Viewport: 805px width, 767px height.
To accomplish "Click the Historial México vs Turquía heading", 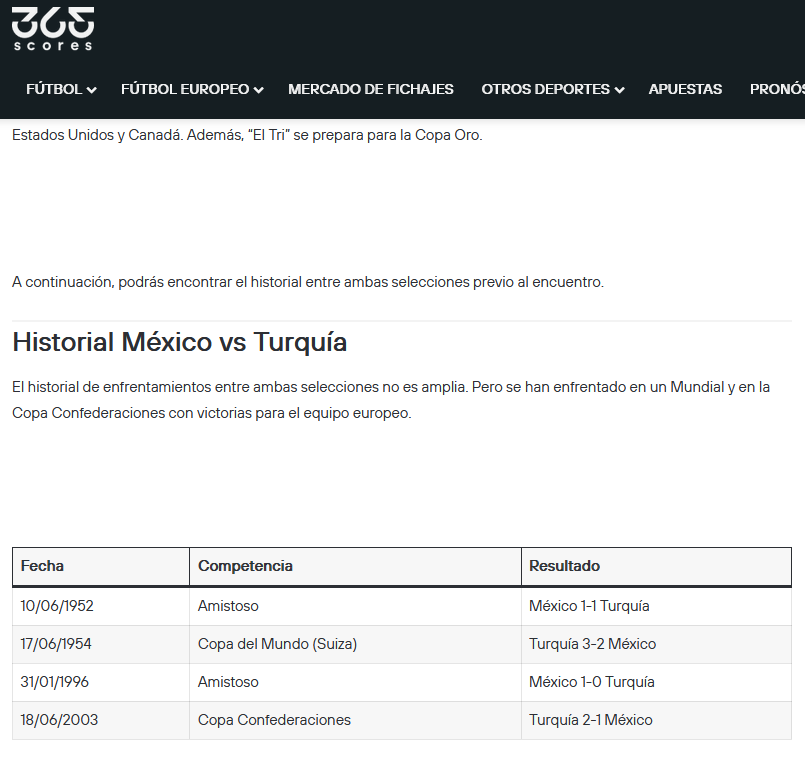I will [180, 342].
